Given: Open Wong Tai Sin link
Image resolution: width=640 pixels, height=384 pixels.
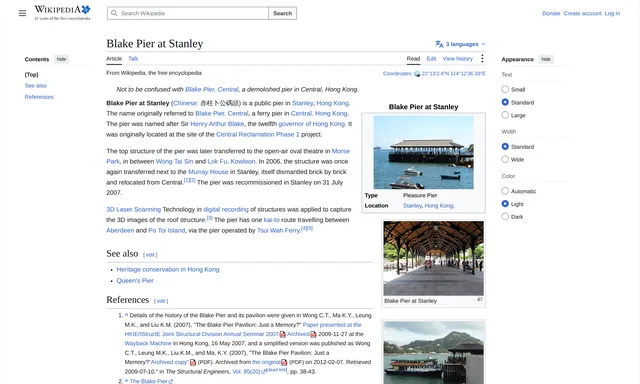Looking at the screenshot, I should tap(174, 161).
